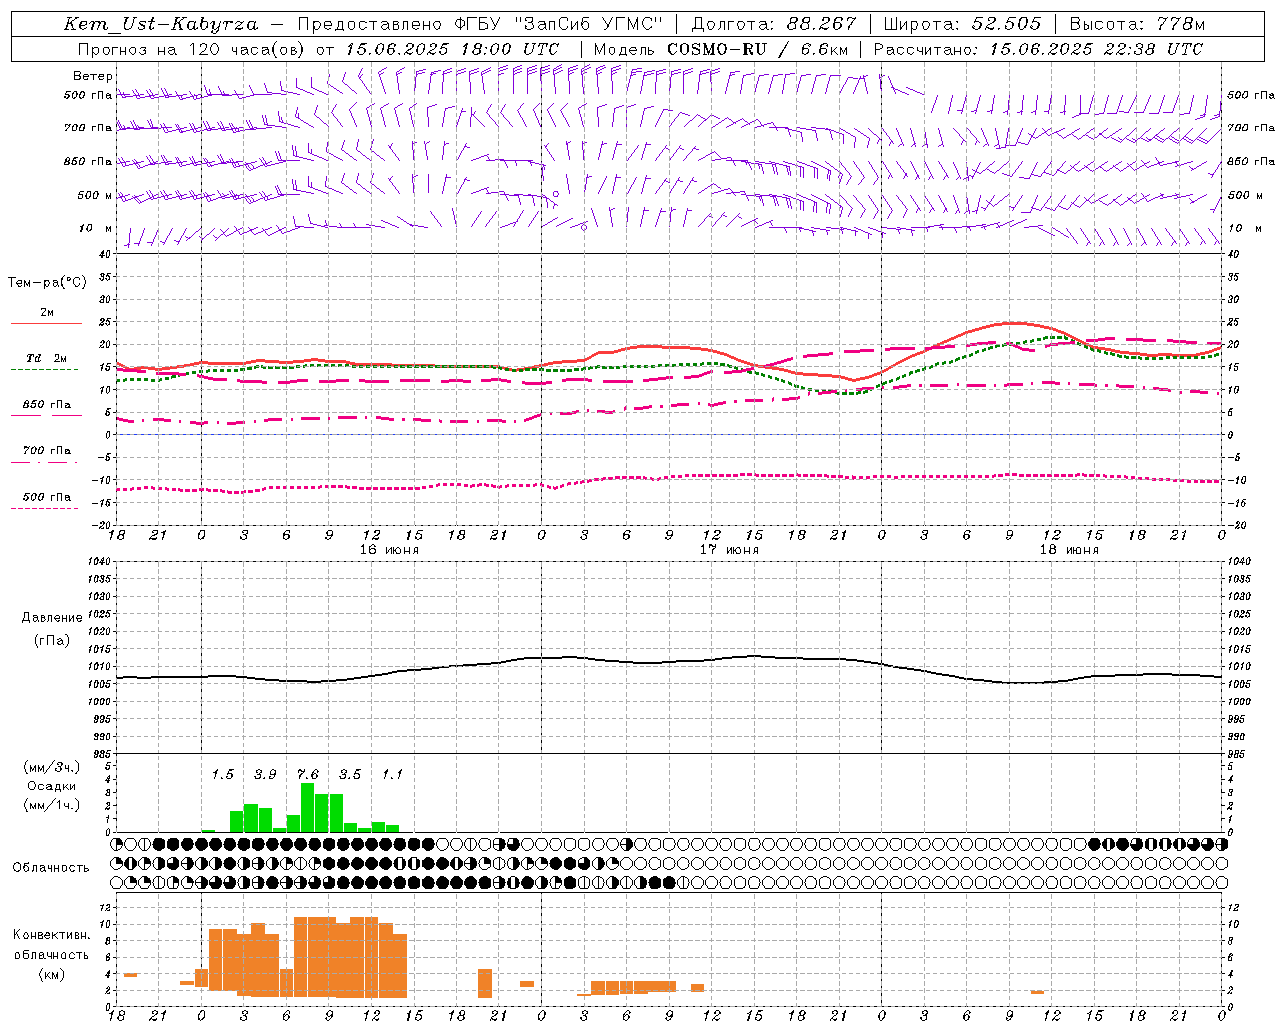Click the Модель COSMO-RU / 6.6км text
Image resolution: width=1280 pixels, height=1024 pixels.
point(721,49)
